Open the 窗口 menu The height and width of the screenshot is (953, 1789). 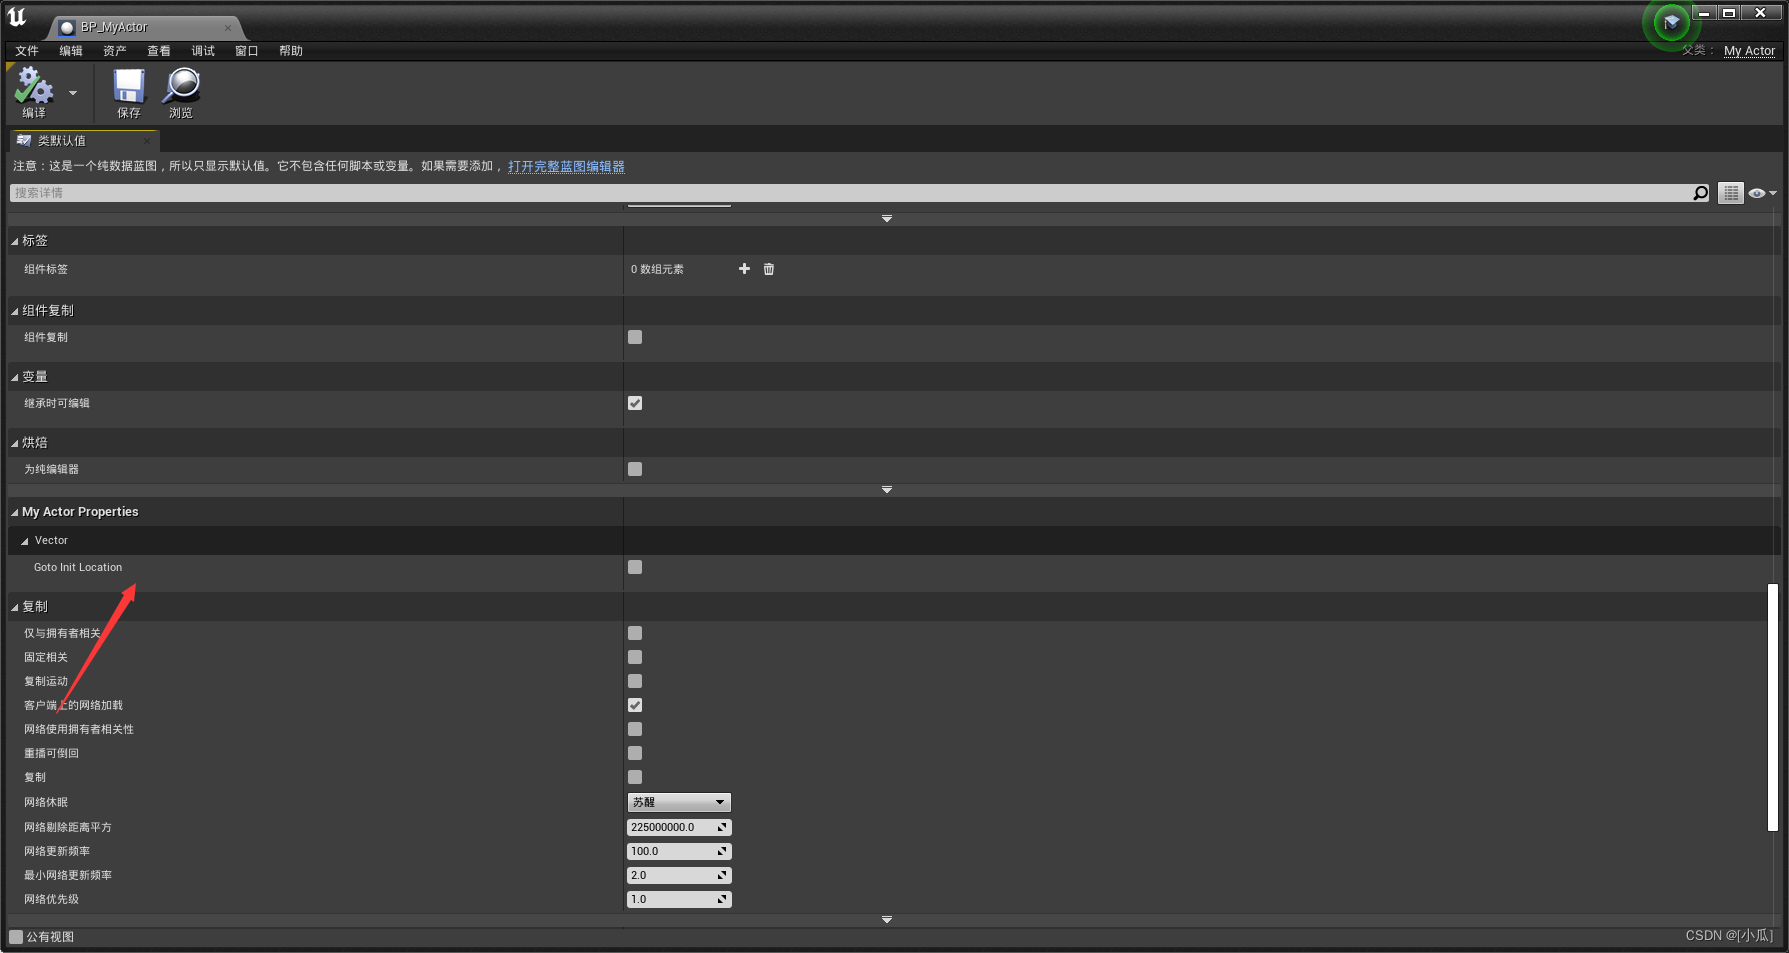click(247, 51)
